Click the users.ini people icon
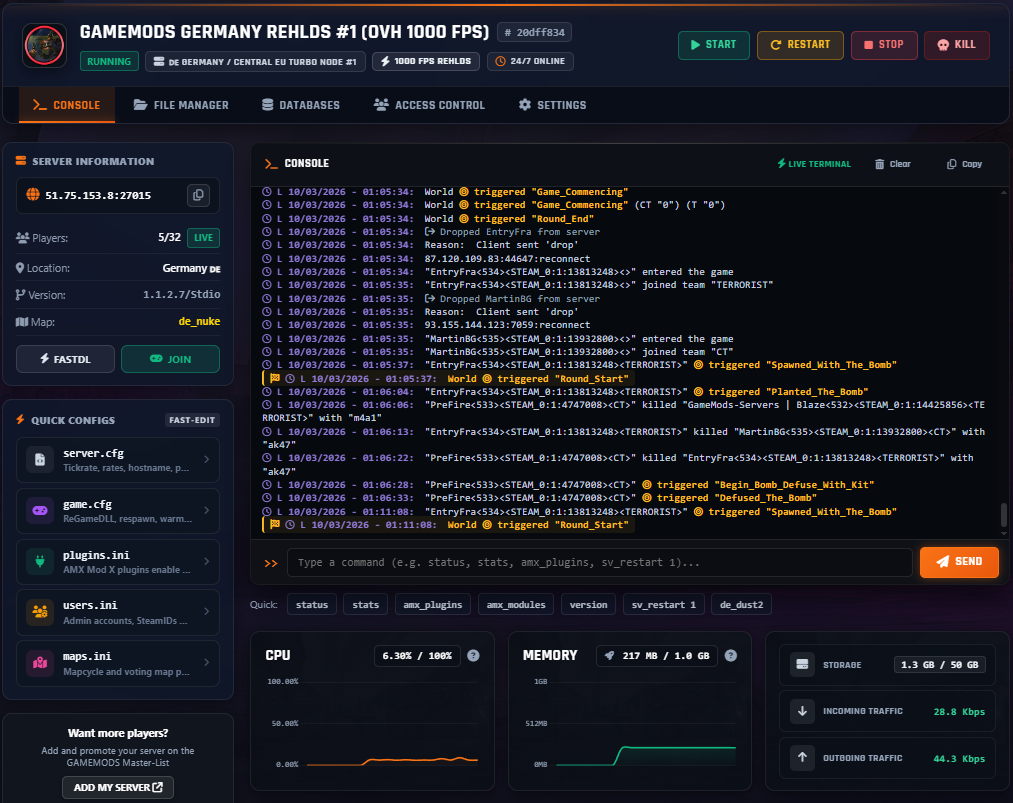This screenshot has height=803, width=1013. (x=40, y=612)
